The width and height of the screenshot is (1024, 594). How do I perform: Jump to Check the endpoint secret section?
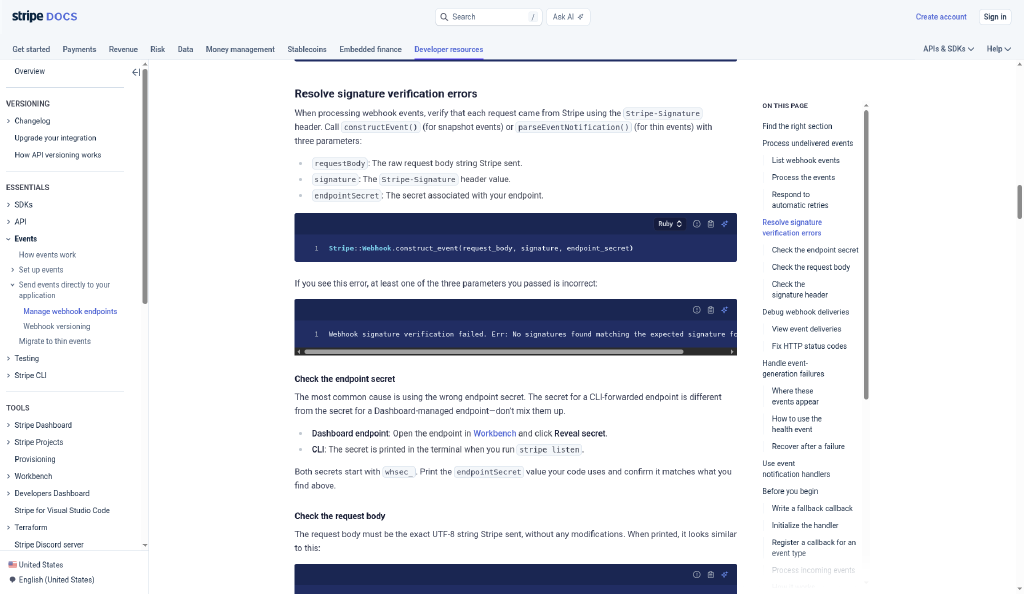click(x=815, y=250)
